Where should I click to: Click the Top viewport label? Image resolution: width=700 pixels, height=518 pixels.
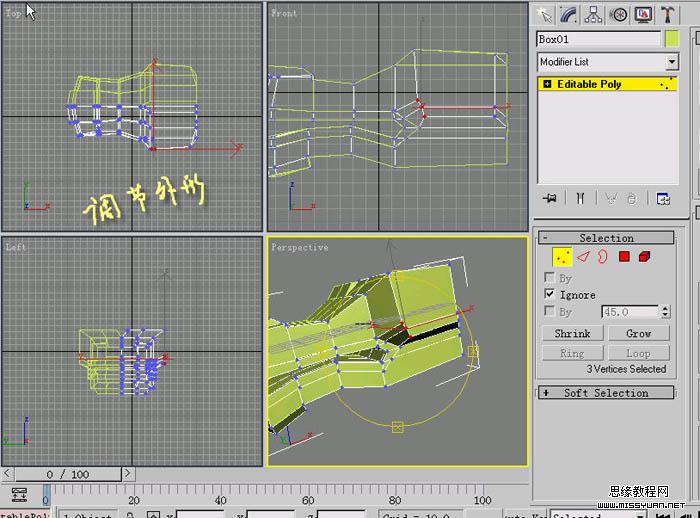pos(13,13)
